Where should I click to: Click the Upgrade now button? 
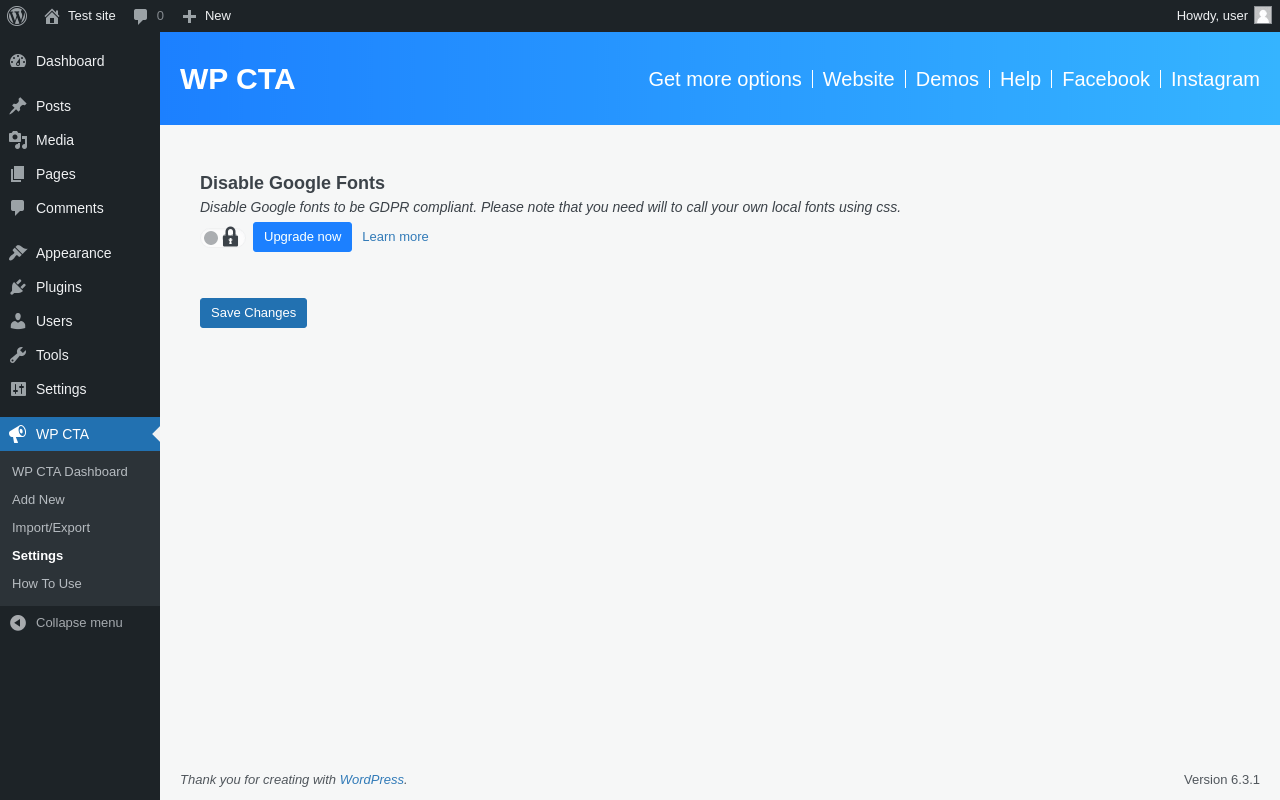click(302, 237)
